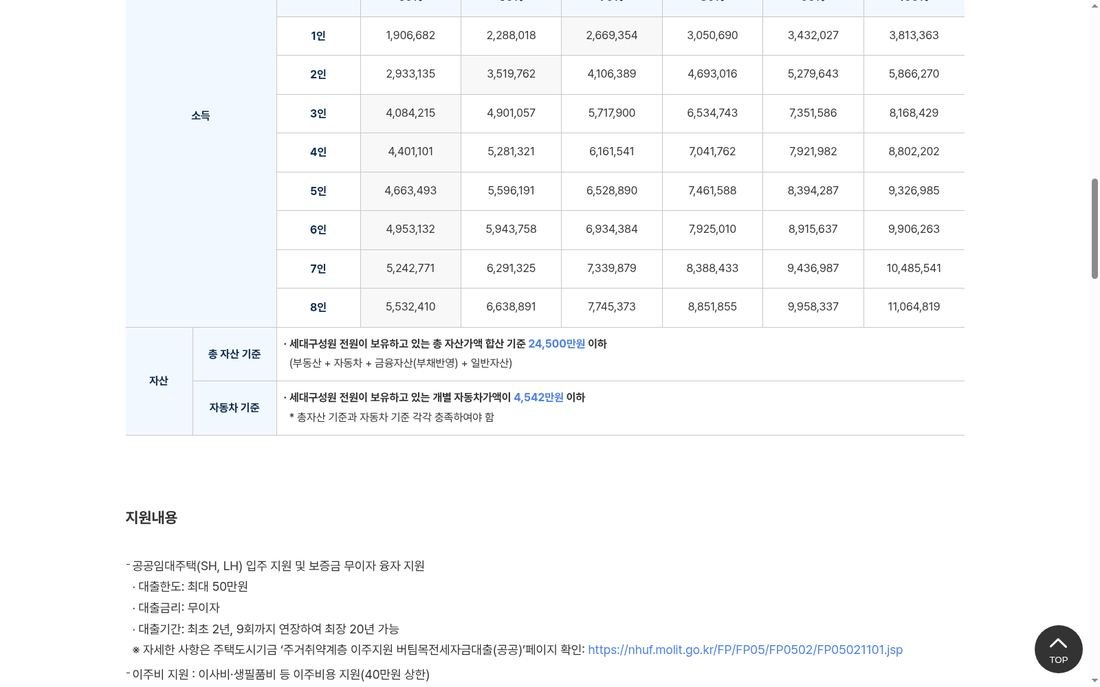This screenshot has width=1100, height=687.
Task: Select the 8인 row header
Action: click(x=318, y=307)
